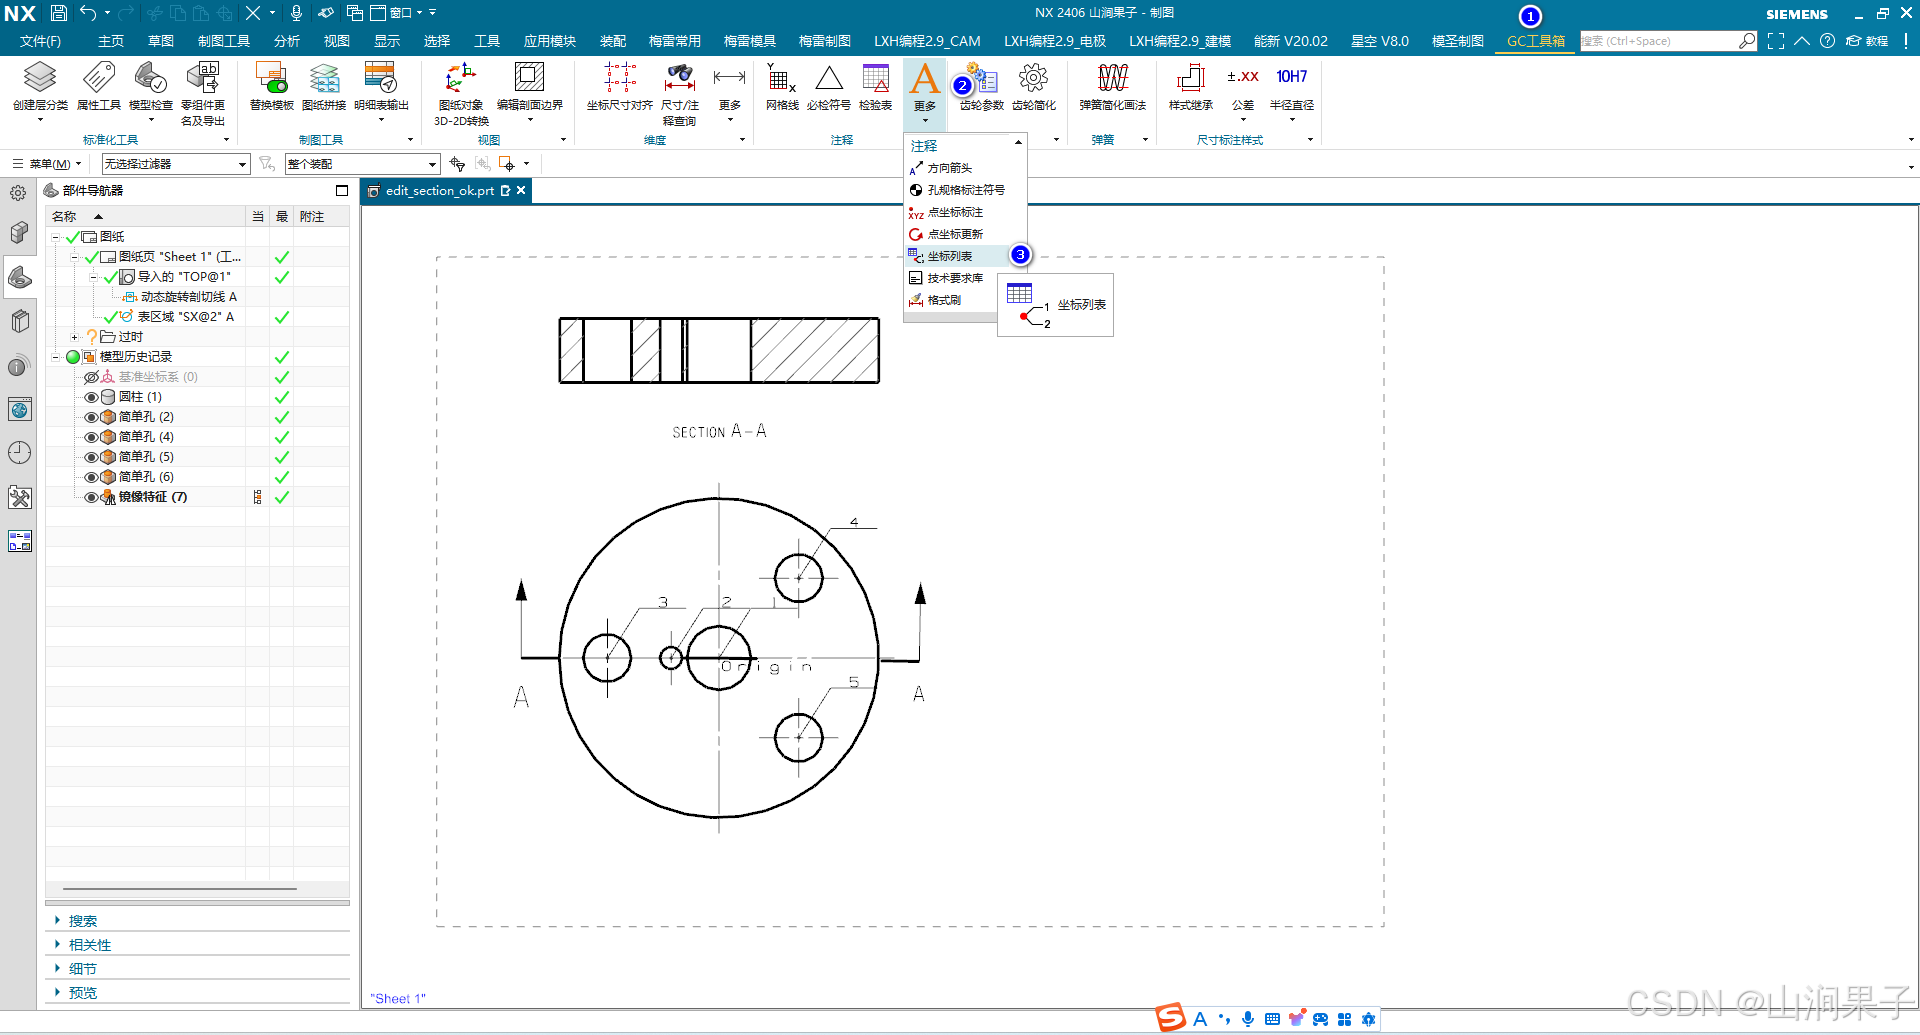This screenshot has height=1035, width=1920.
Task: Sort by 名称 column header
Action: click(x=65, y=217)
